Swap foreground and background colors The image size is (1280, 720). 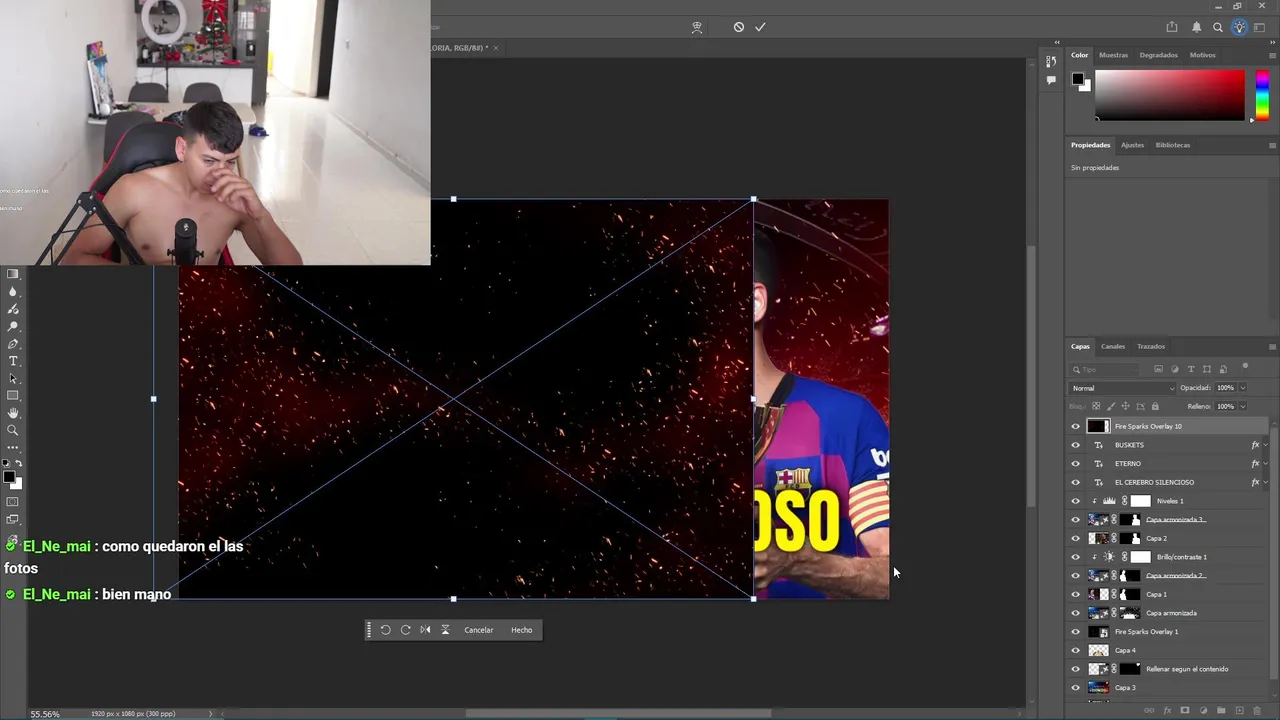point(19,463)
